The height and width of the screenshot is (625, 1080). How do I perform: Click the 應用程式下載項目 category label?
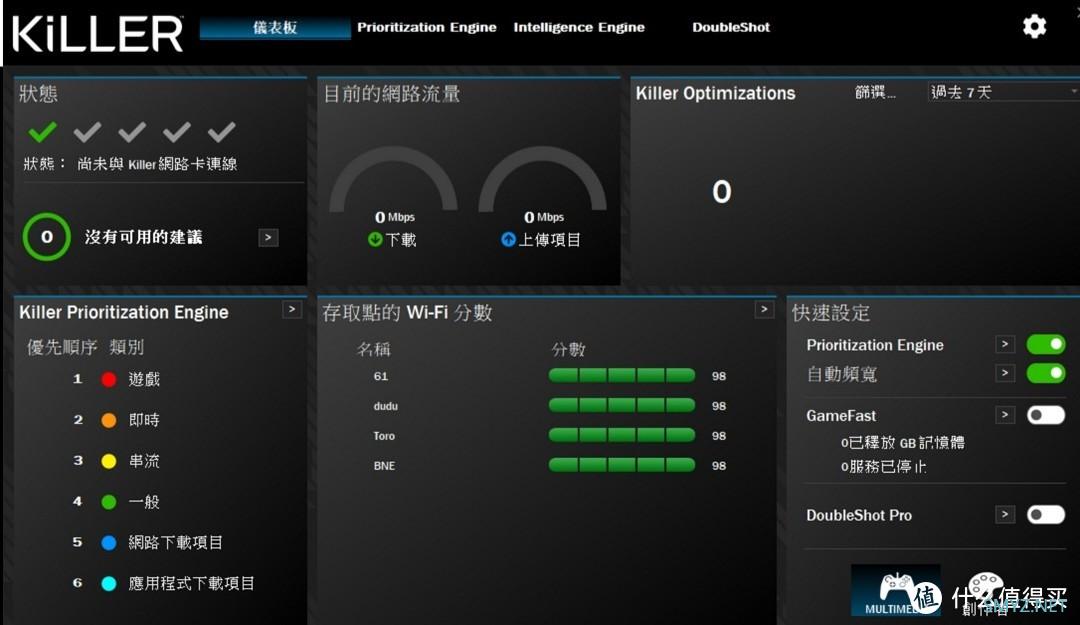coord(191,583)
